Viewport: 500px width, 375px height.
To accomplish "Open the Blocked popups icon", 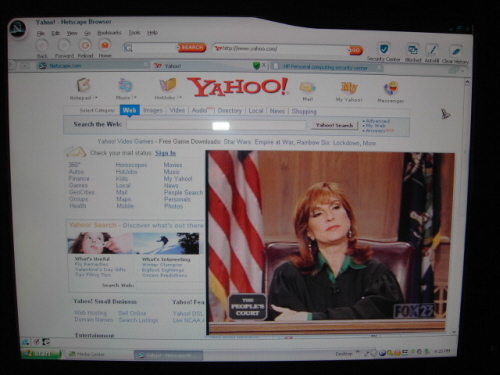I will click(413, 50).
